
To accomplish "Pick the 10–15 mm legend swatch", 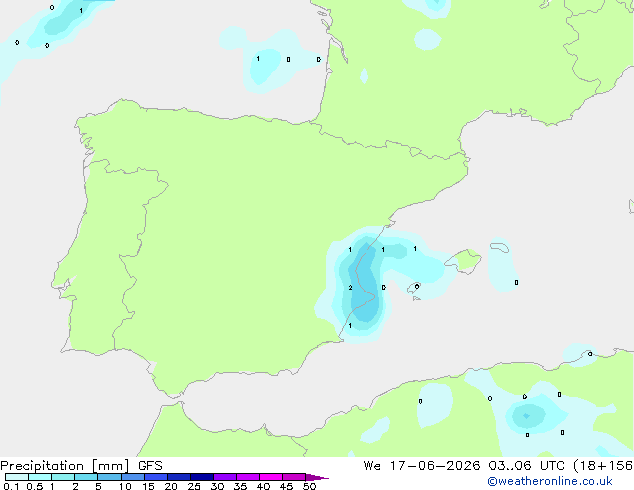I will [132, 477].
